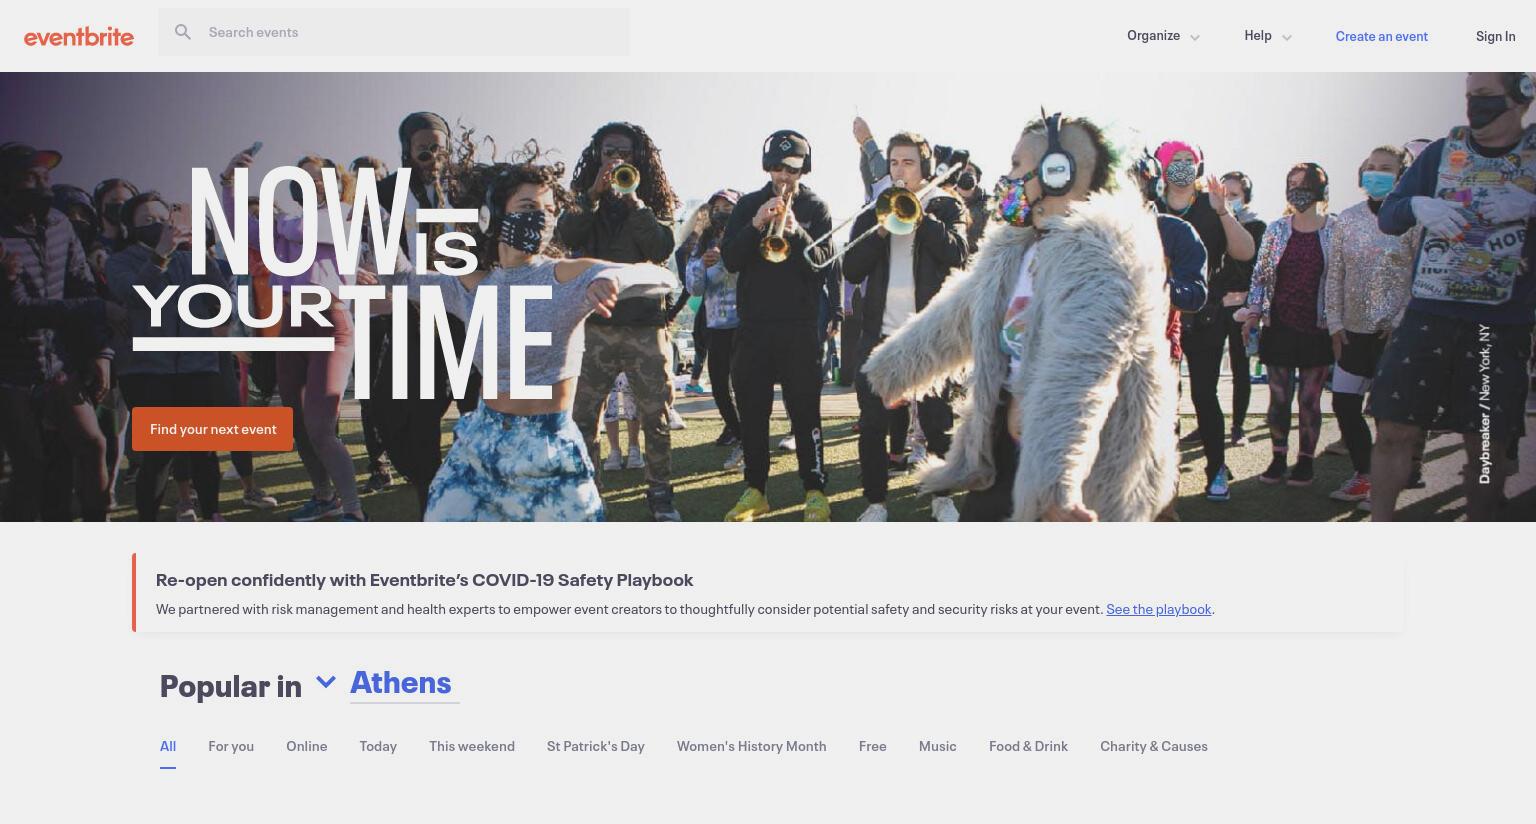The image size is (1536, 824).
Task: Click Find your next event button
Action: click(x=213, y=429)
